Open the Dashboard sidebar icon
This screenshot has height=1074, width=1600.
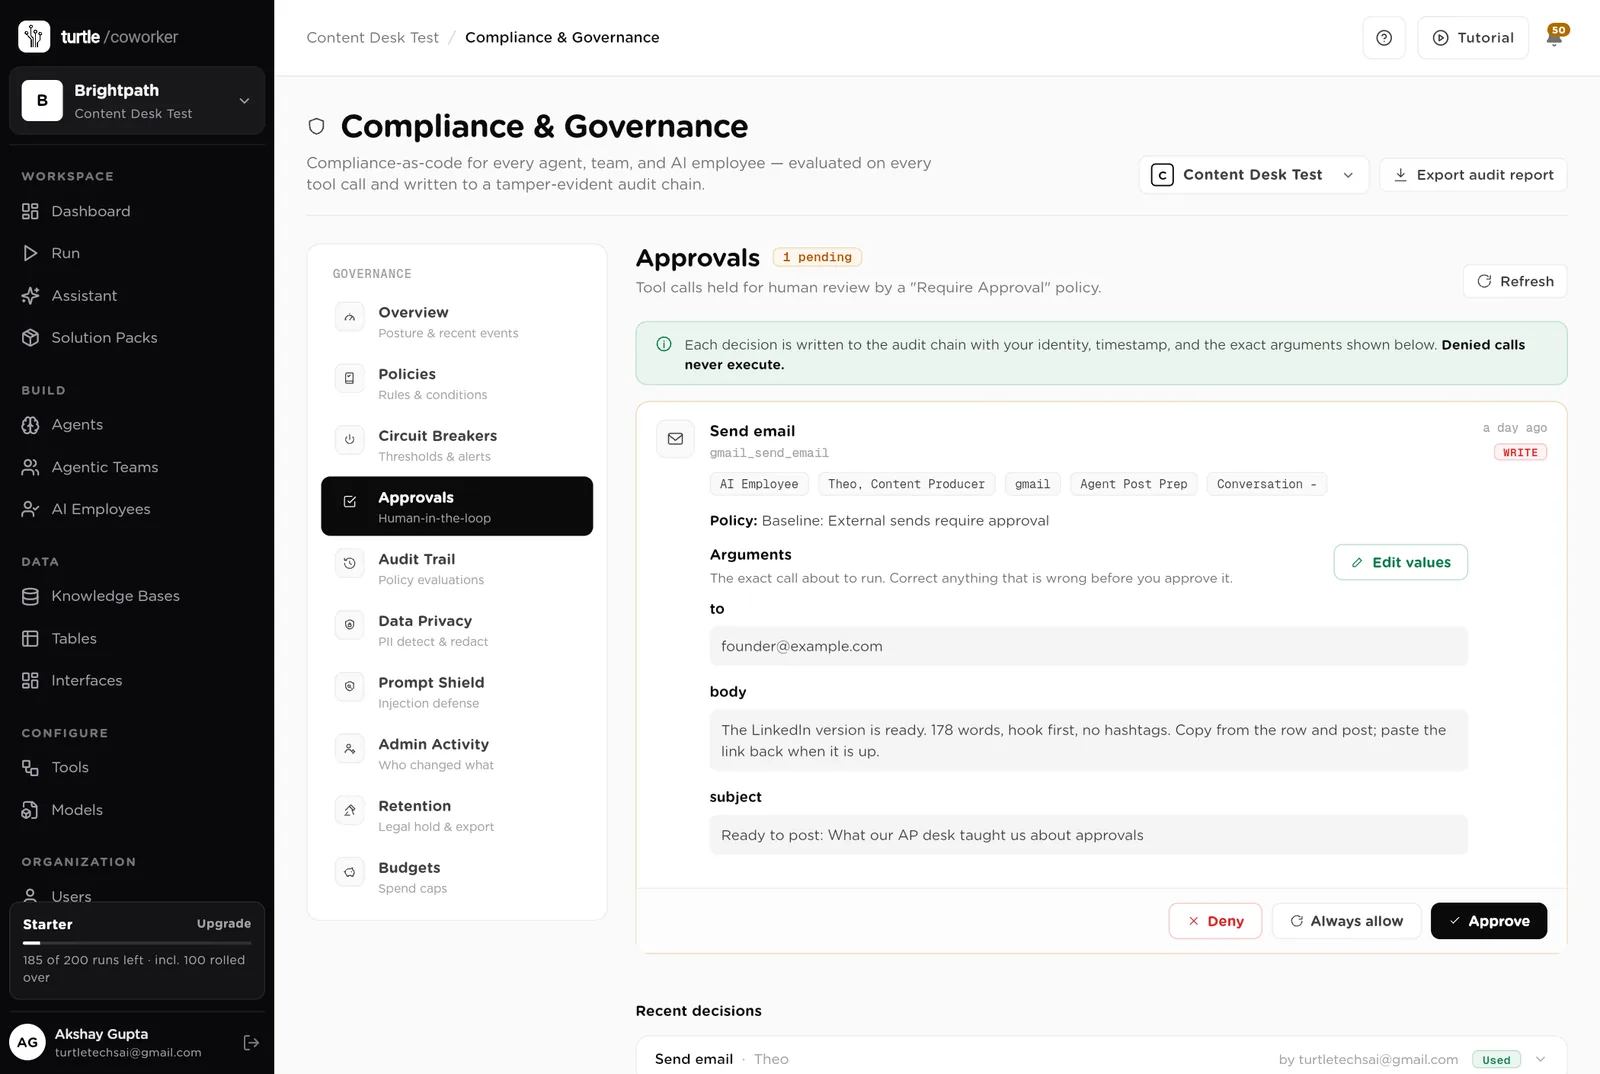(x=30, y=211)
